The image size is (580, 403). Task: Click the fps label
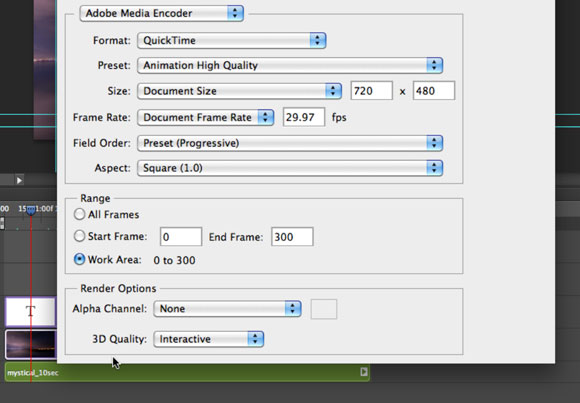click(x=339, y=118)
